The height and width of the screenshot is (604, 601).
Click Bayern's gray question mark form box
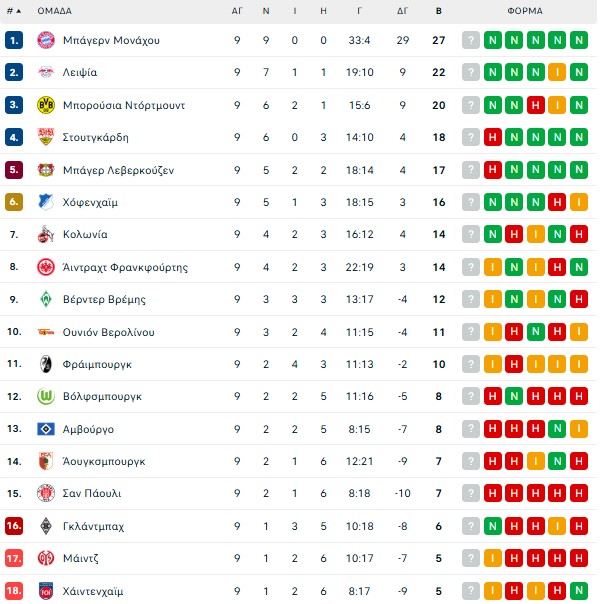[471, 40]
